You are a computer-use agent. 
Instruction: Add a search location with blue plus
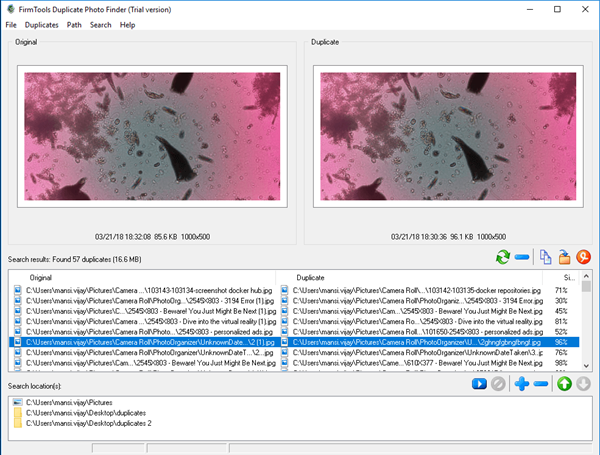[x=522, y=384]
